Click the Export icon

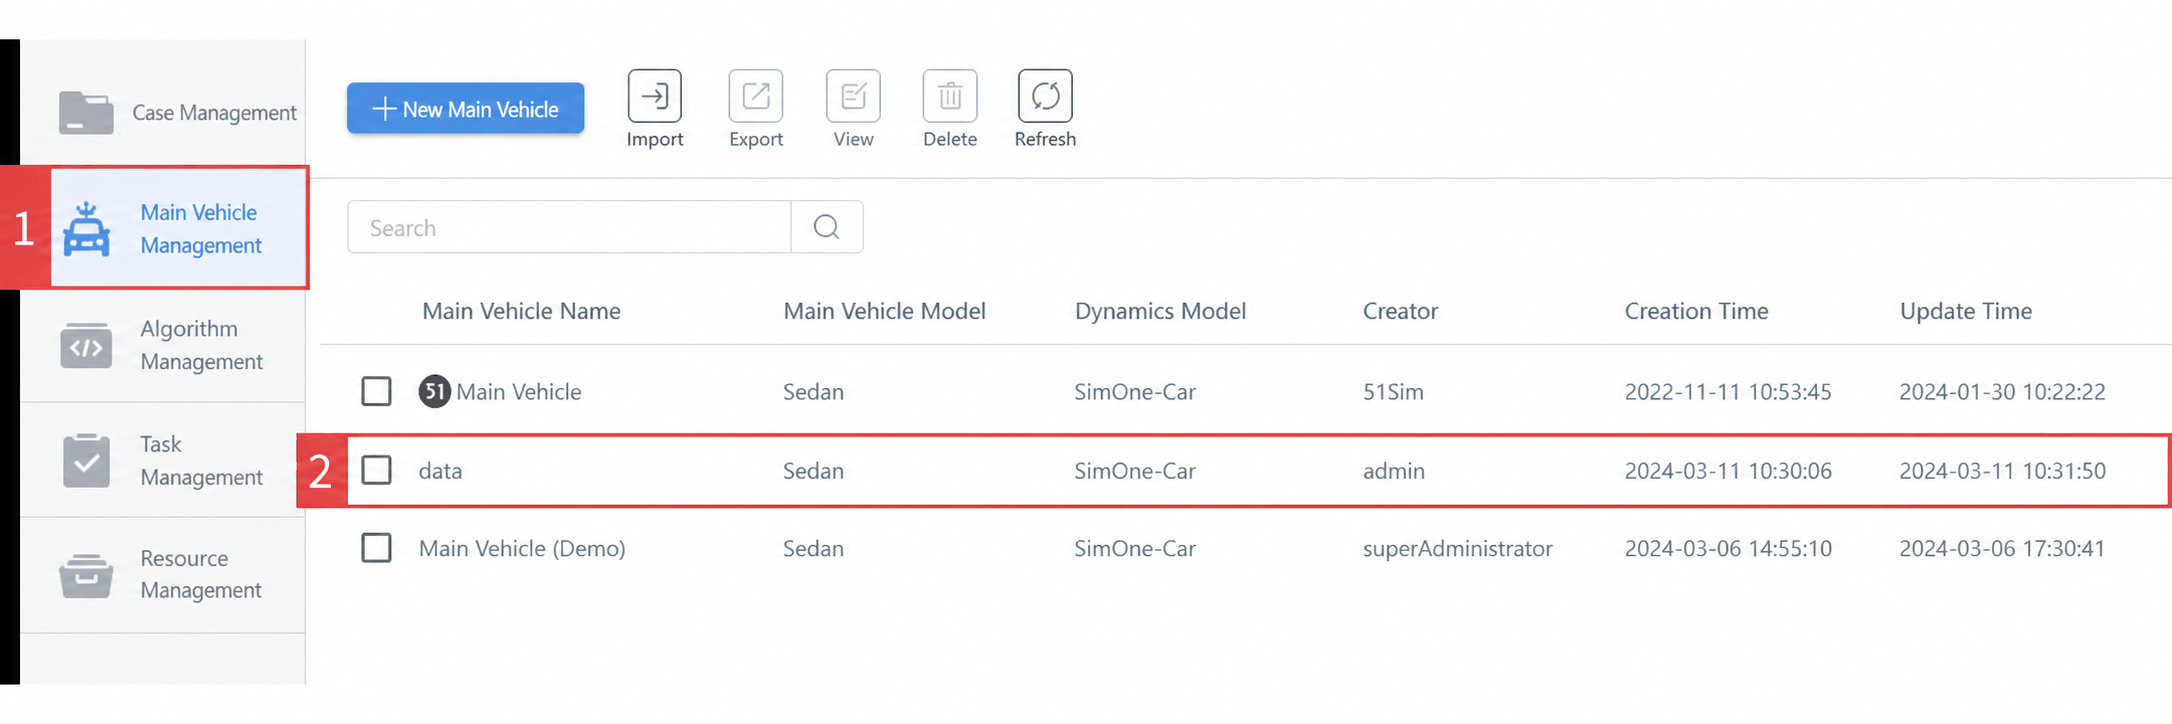click(756, 96)
